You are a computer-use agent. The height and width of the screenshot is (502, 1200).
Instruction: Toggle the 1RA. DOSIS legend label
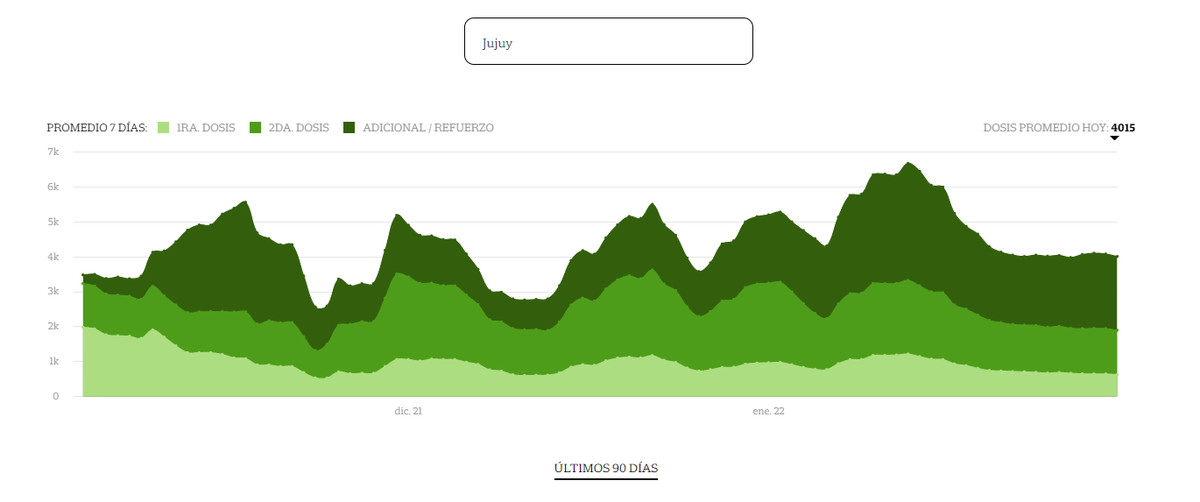[x=205, y=128]
